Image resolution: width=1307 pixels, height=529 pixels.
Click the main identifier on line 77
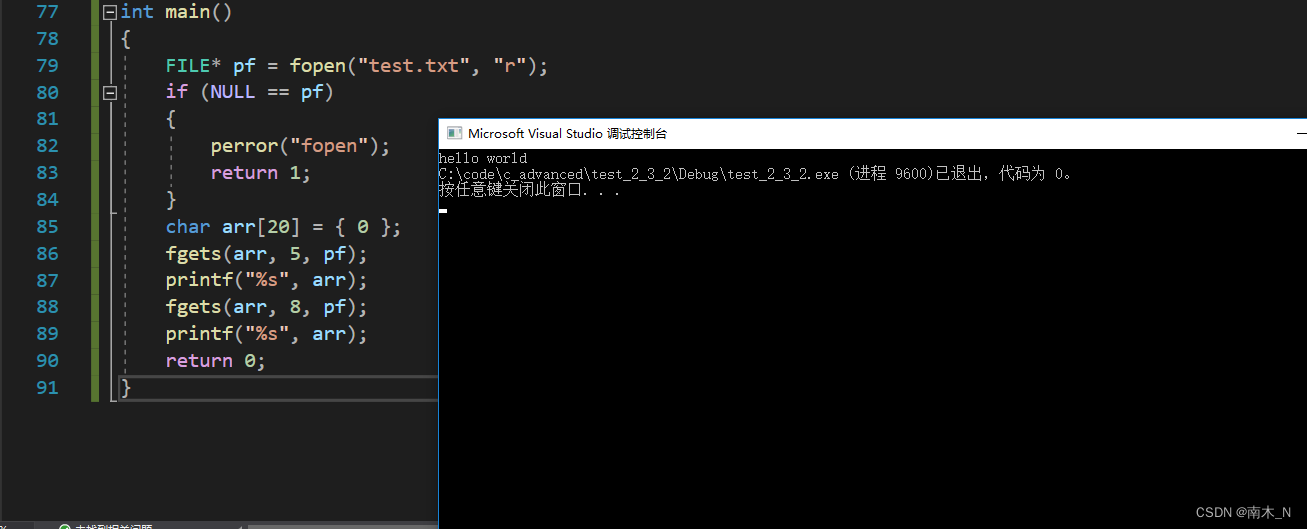tap(188, 12)
